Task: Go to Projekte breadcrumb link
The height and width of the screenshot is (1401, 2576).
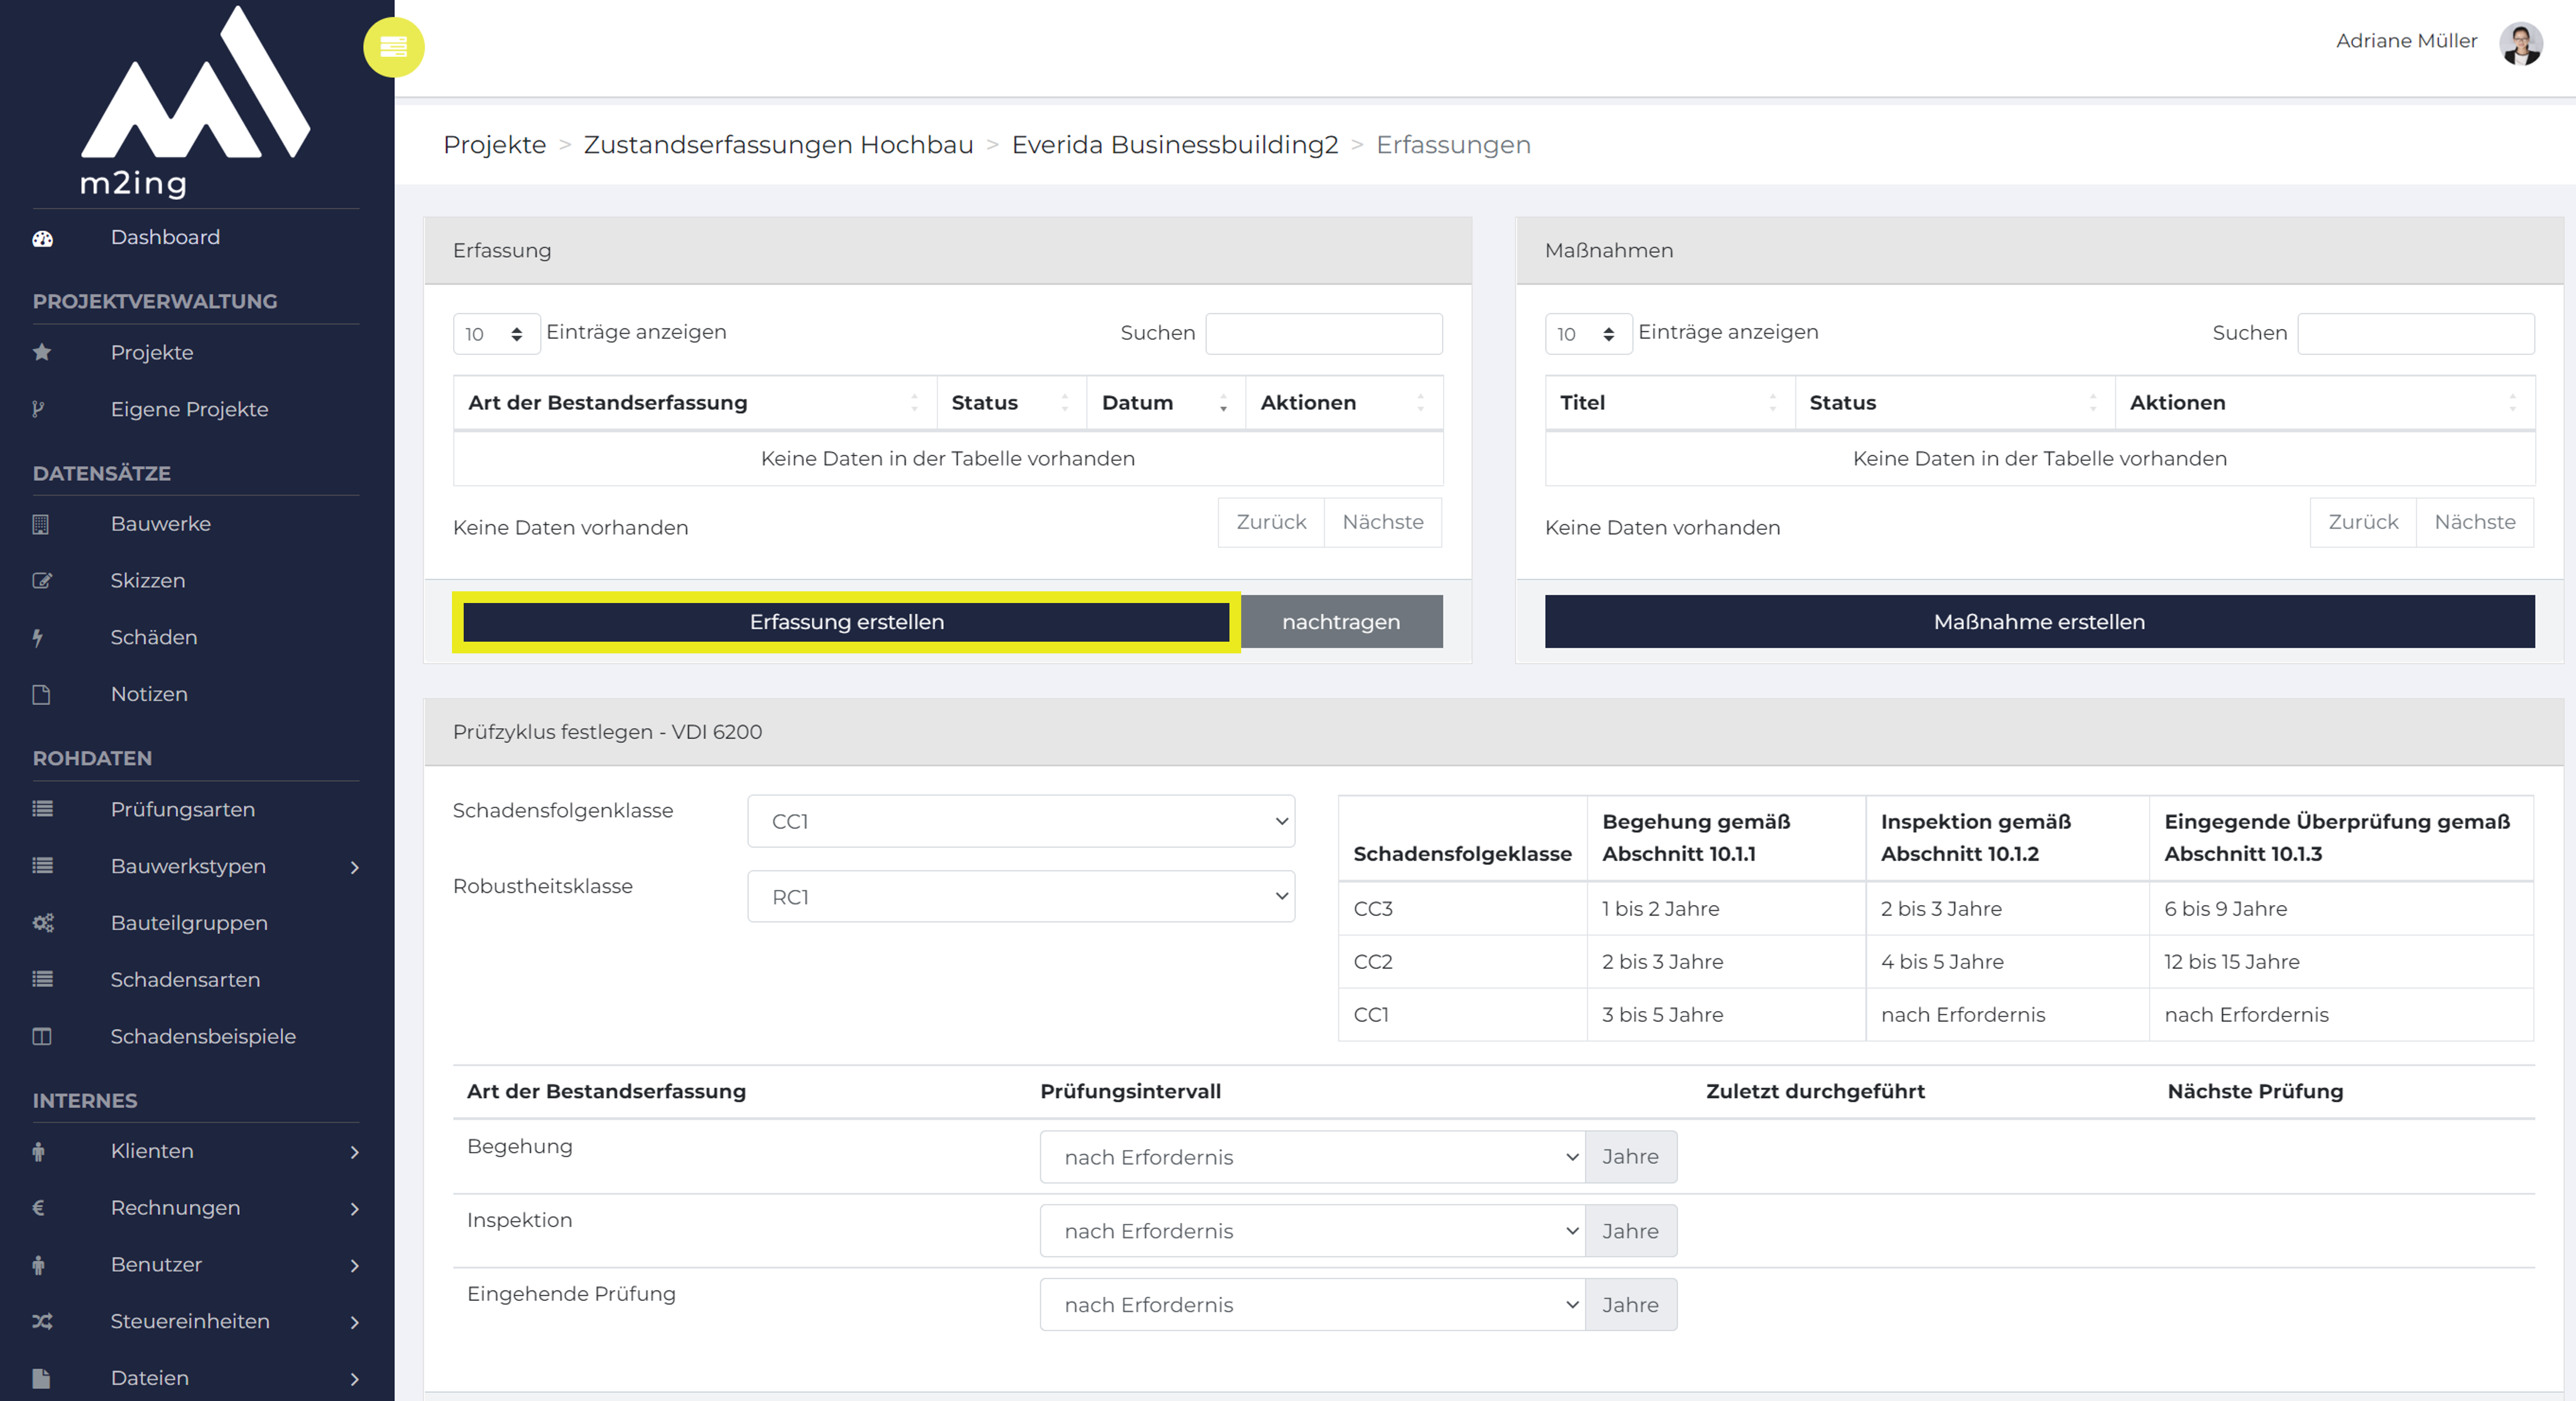Action: click(494, 145)
